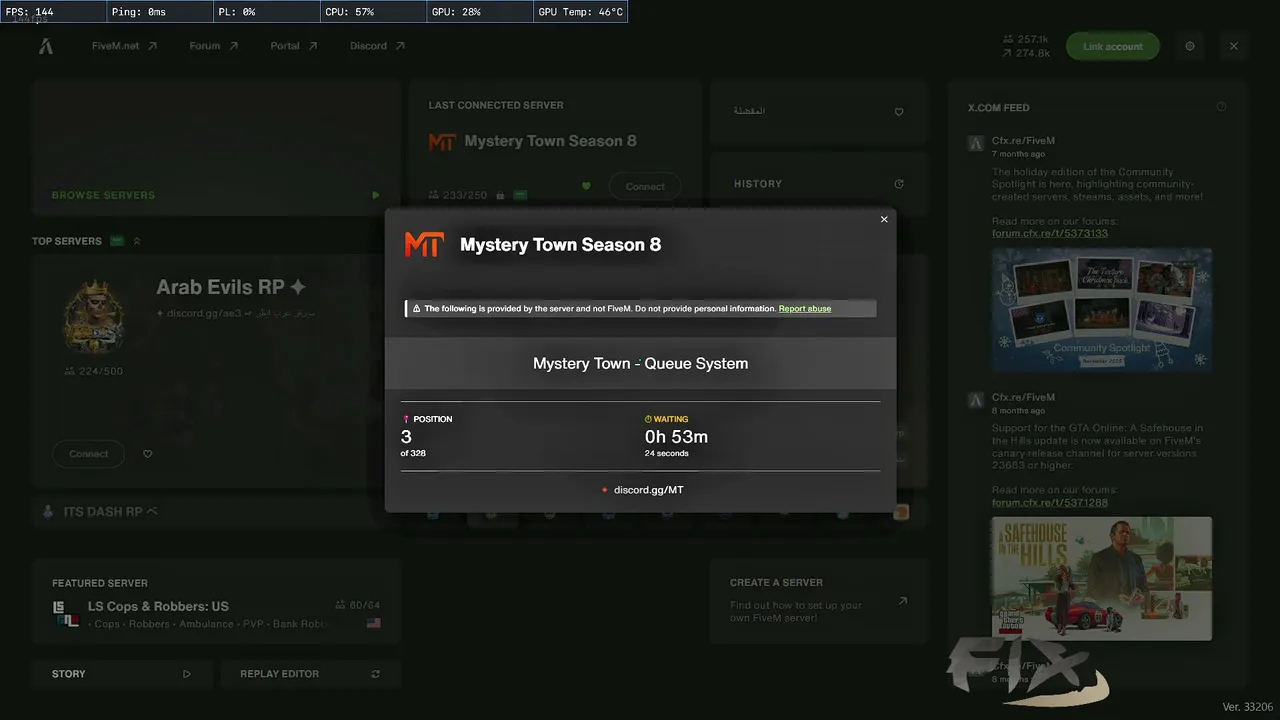Screen dimensions: 1280x720
Task: Open the History section
Action: [x=820, y=184]
